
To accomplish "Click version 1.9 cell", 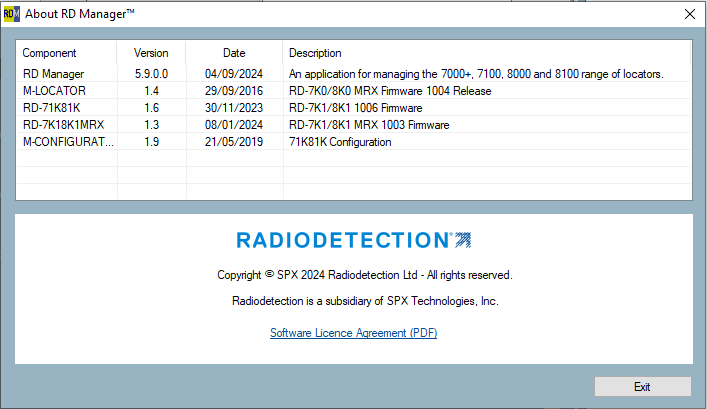I will pyautogui.click(x=151, y=142).
